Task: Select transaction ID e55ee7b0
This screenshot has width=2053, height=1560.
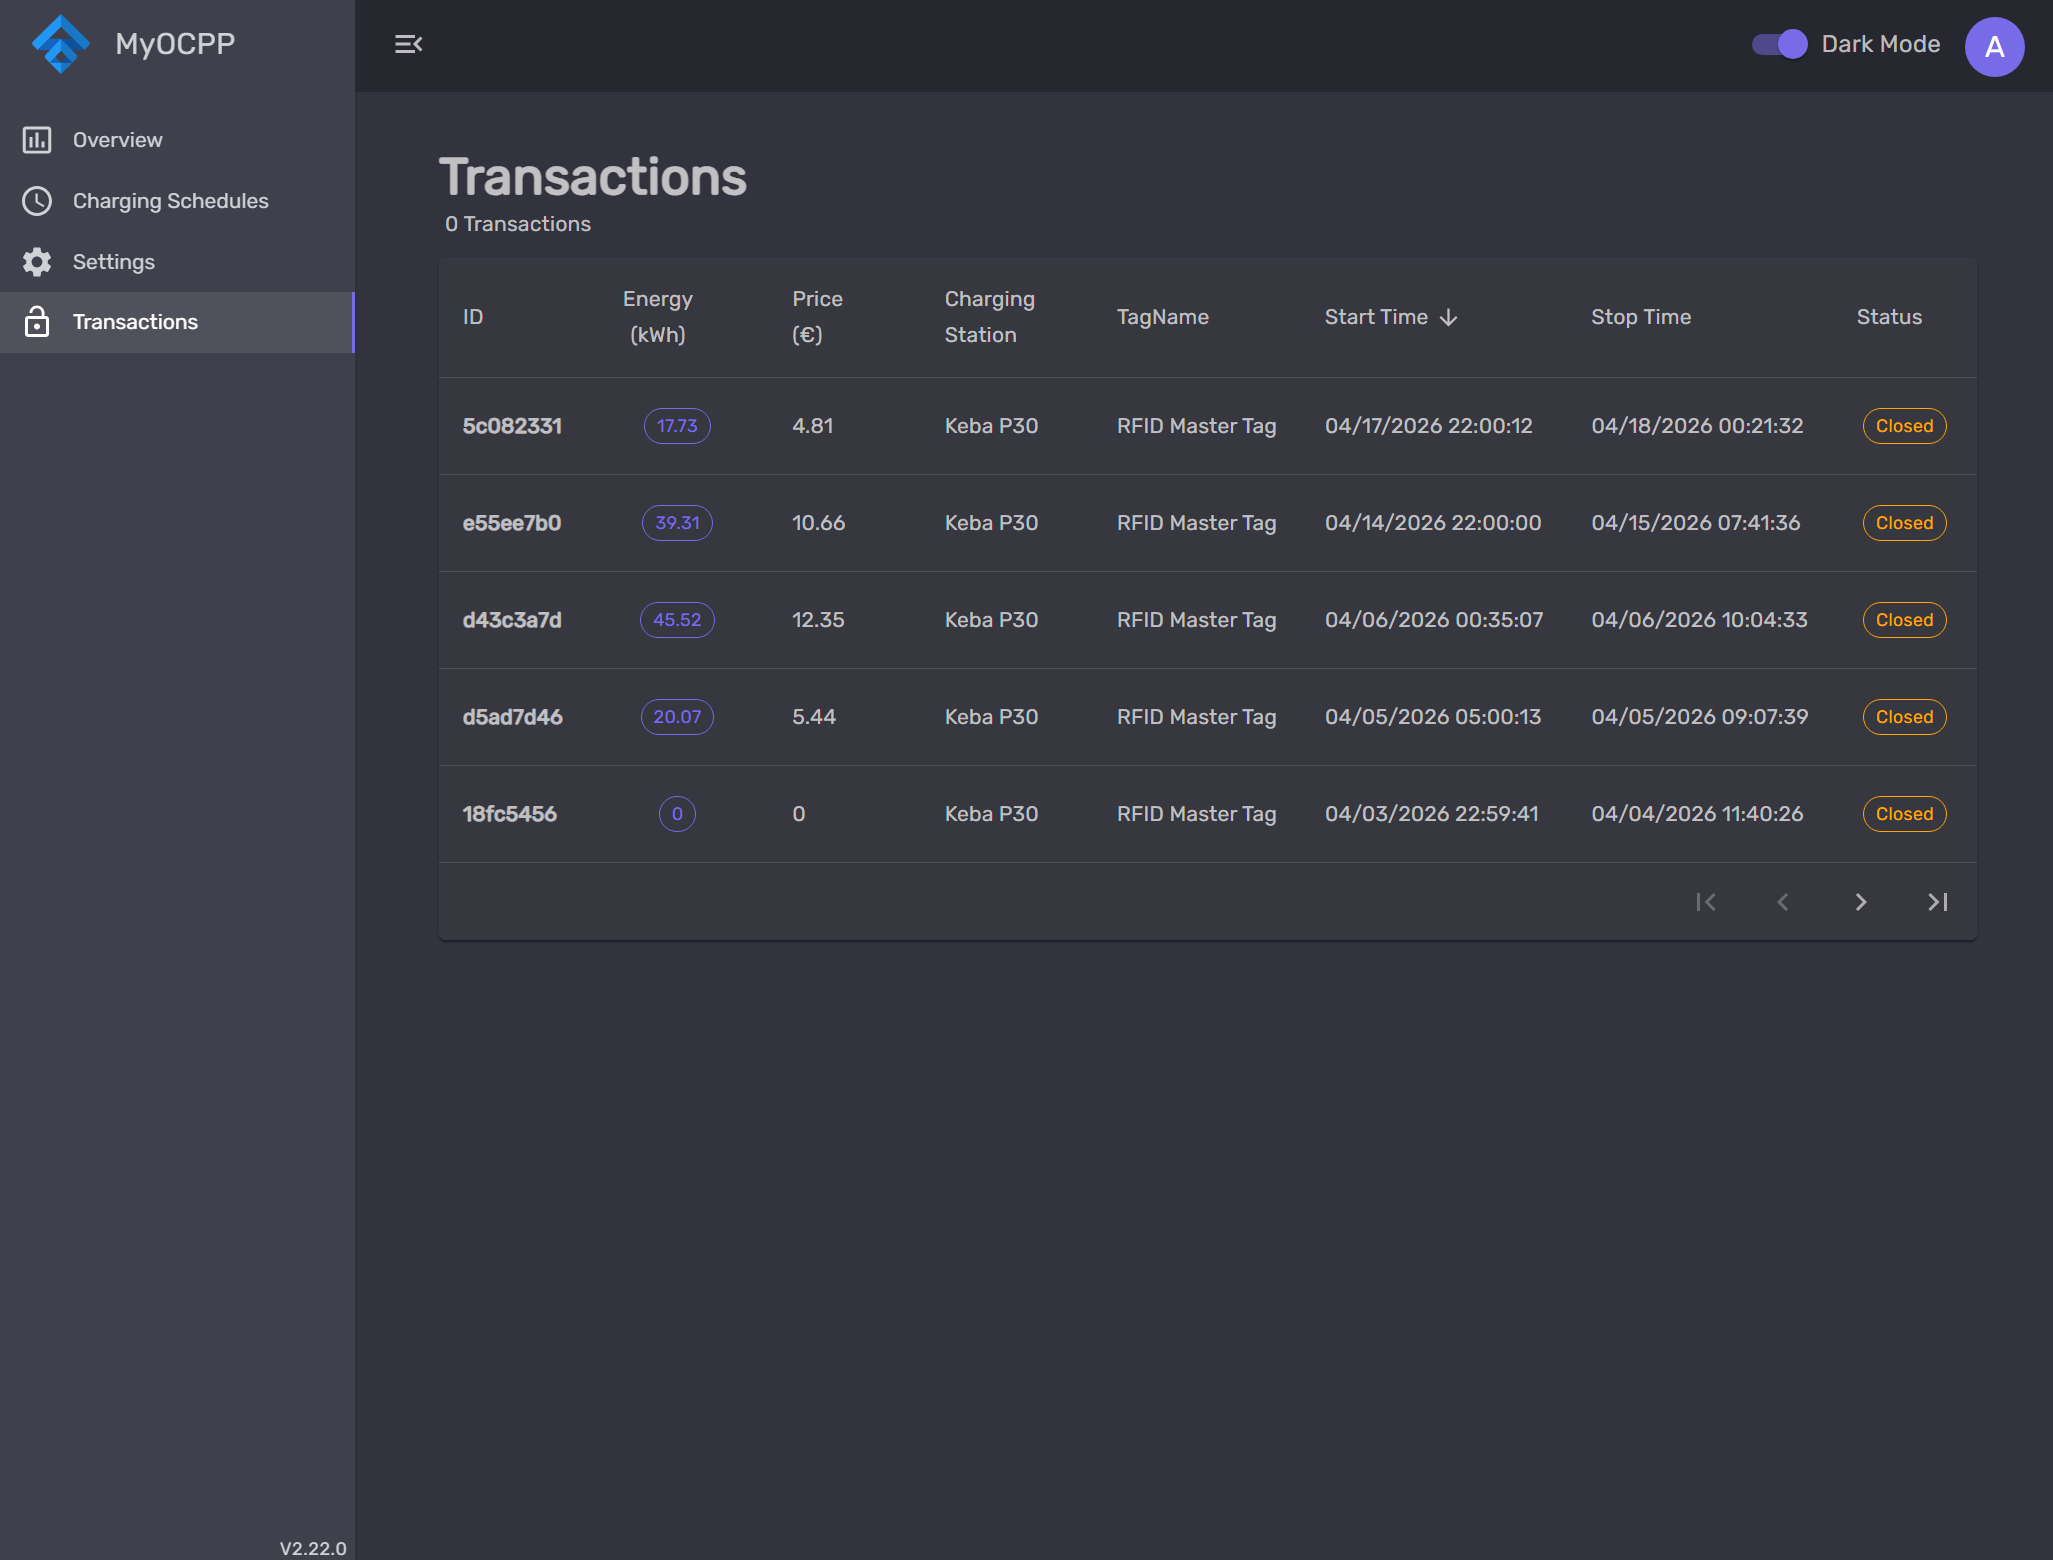Action: coord(511,523)
